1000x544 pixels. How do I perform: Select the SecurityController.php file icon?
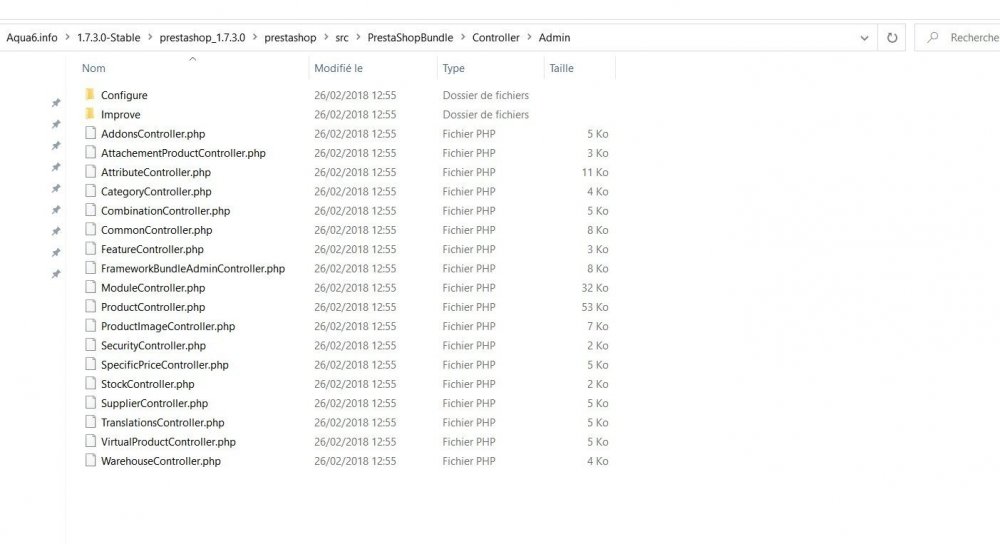click(91, 344)
